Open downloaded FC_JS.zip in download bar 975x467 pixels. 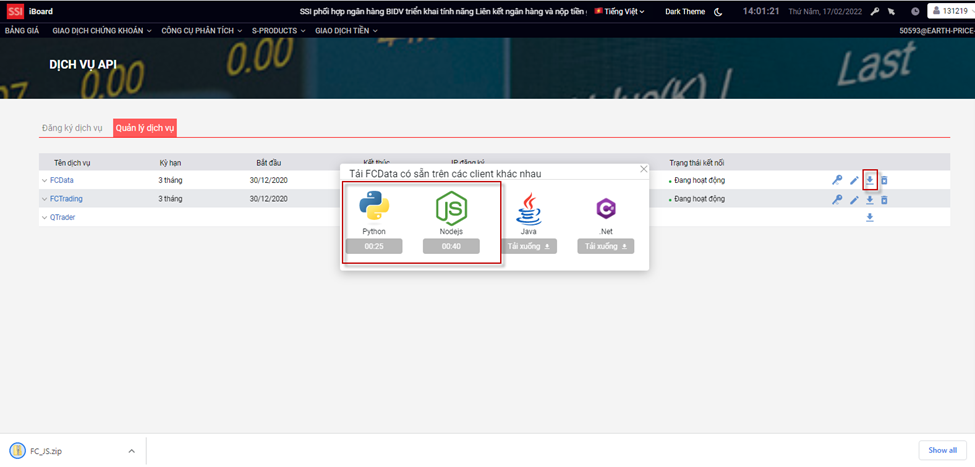point(45,451)
